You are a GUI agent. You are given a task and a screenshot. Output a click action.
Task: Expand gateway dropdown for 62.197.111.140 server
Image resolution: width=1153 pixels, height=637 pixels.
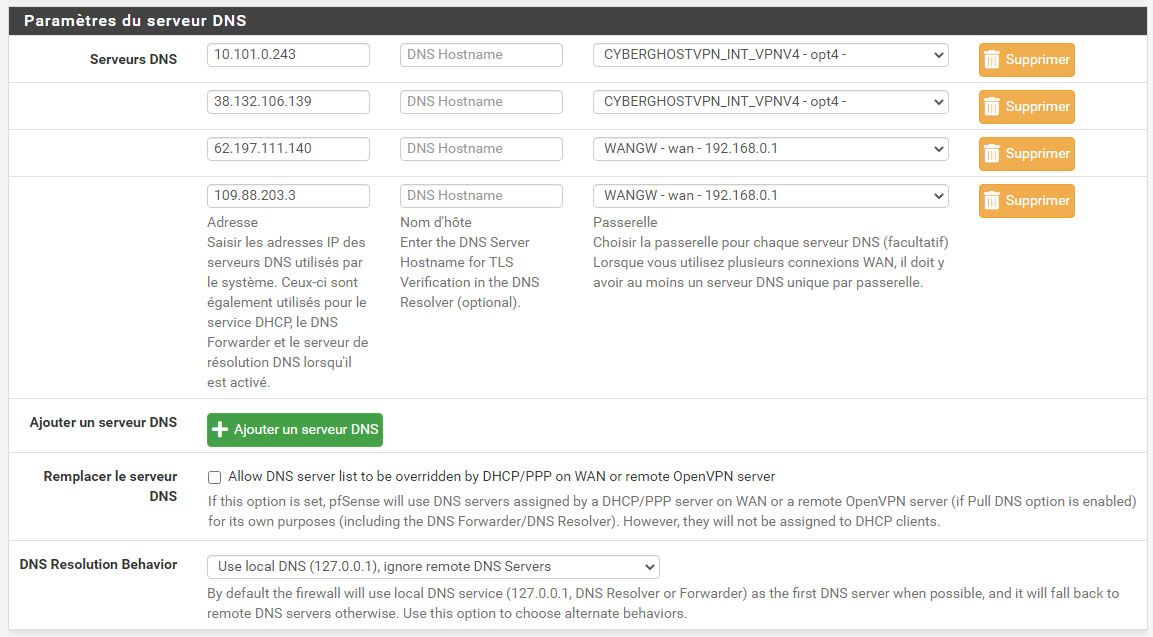(x=770, y=149)
